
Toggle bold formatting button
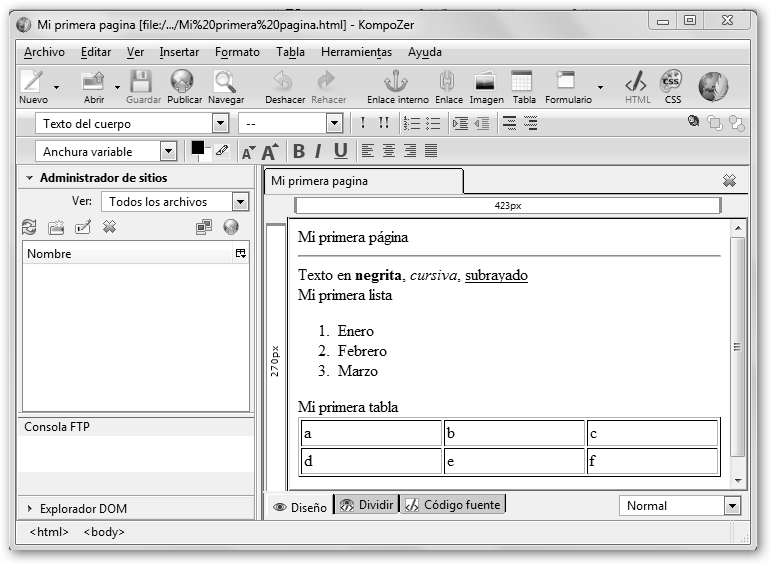pyautogui.click(x=298, y=151)
